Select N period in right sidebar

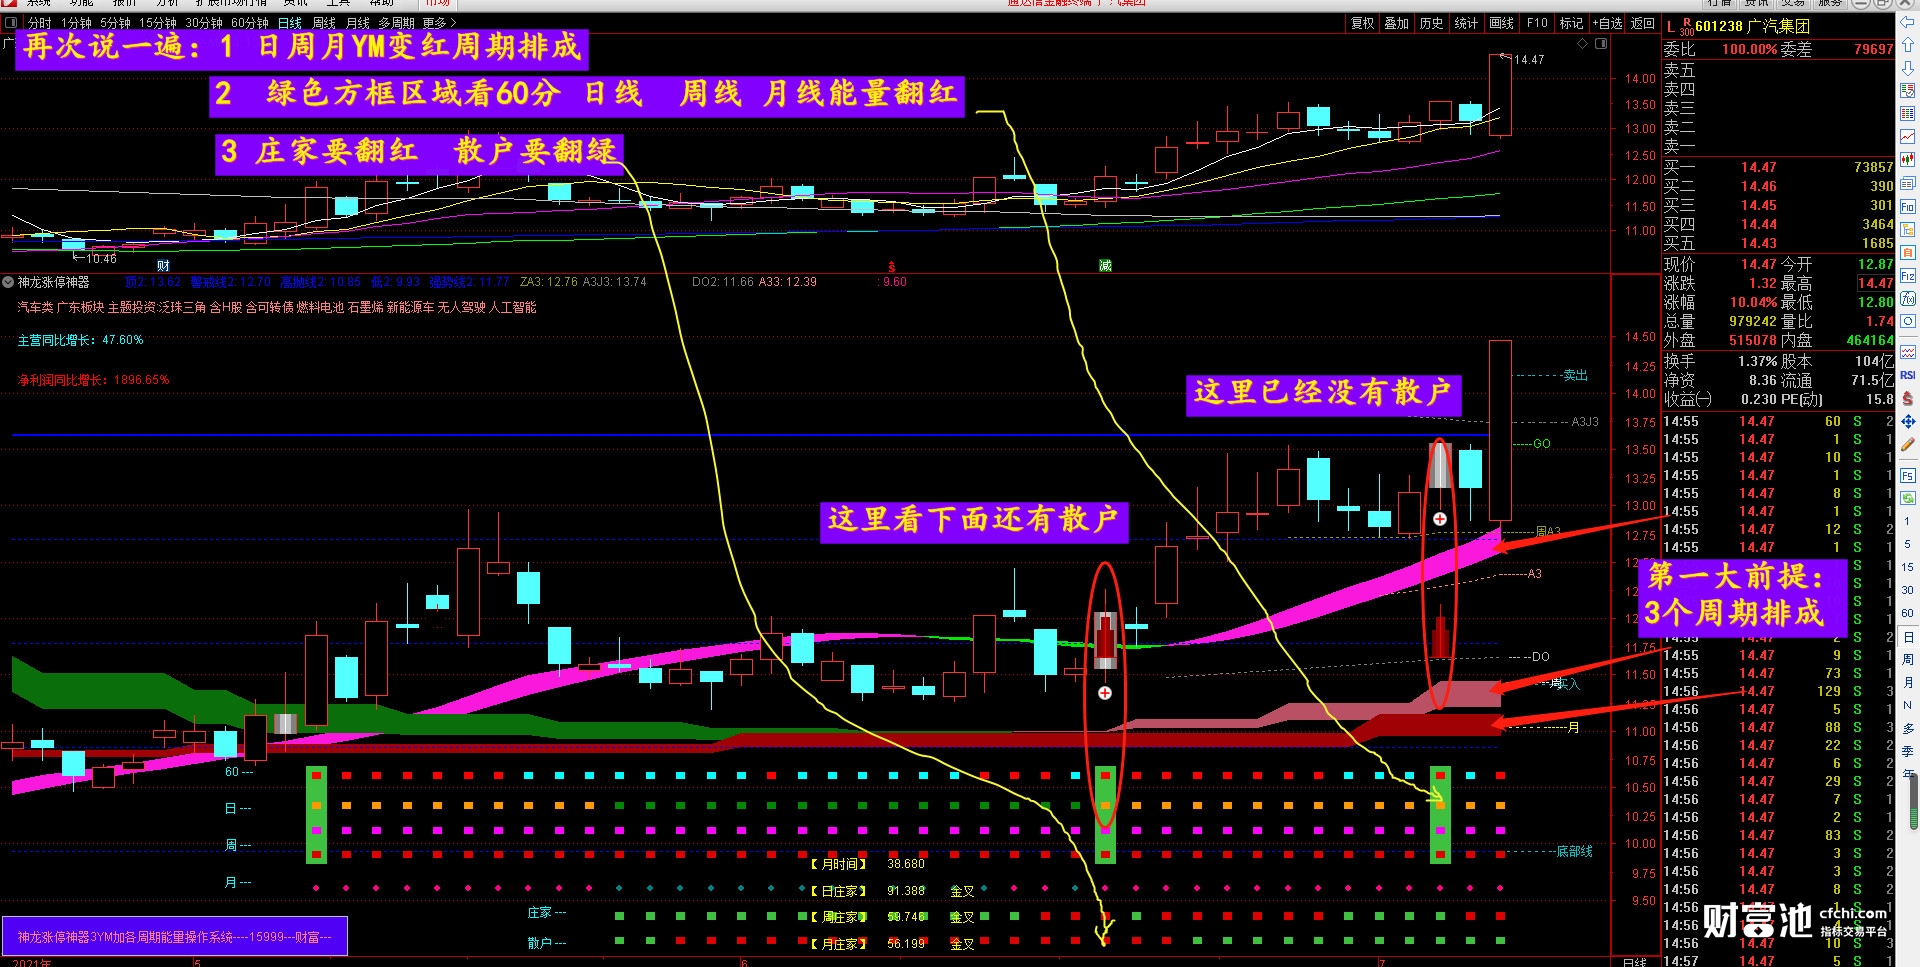1907,705
